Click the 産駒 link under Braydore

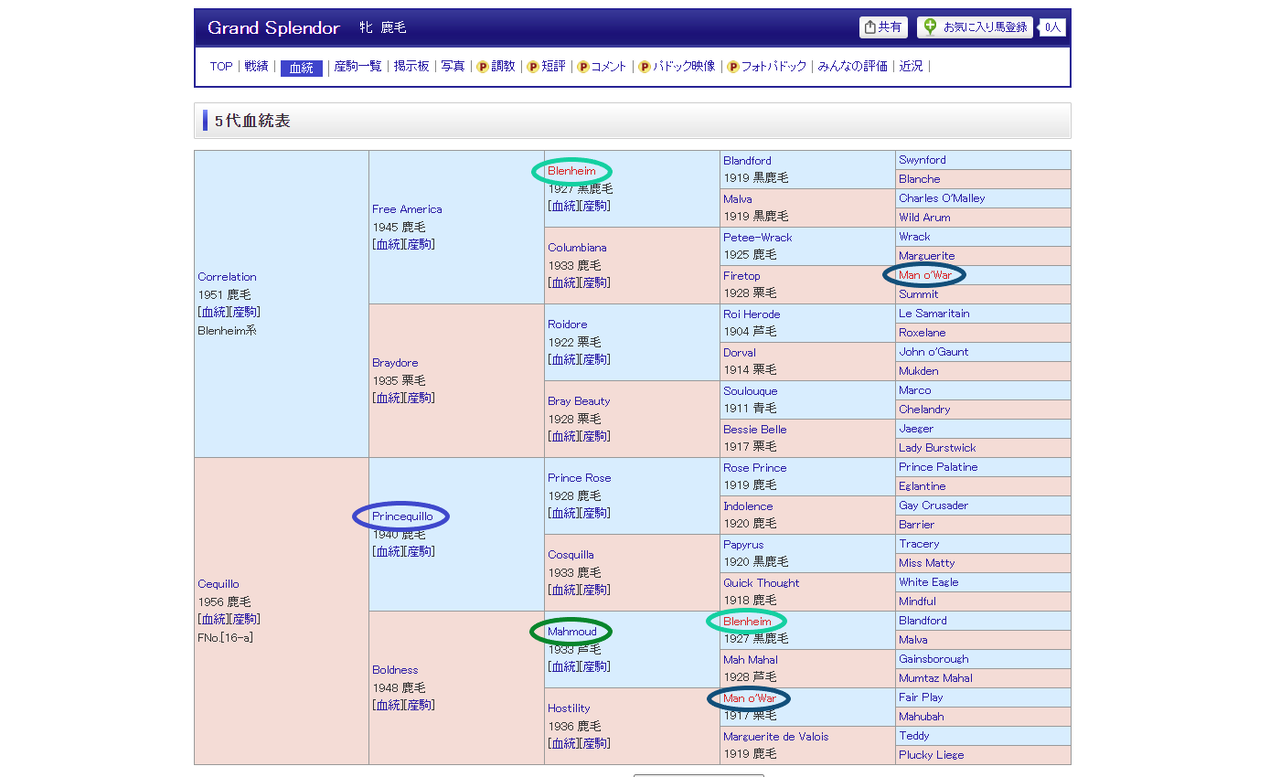[x=419, y=398]
